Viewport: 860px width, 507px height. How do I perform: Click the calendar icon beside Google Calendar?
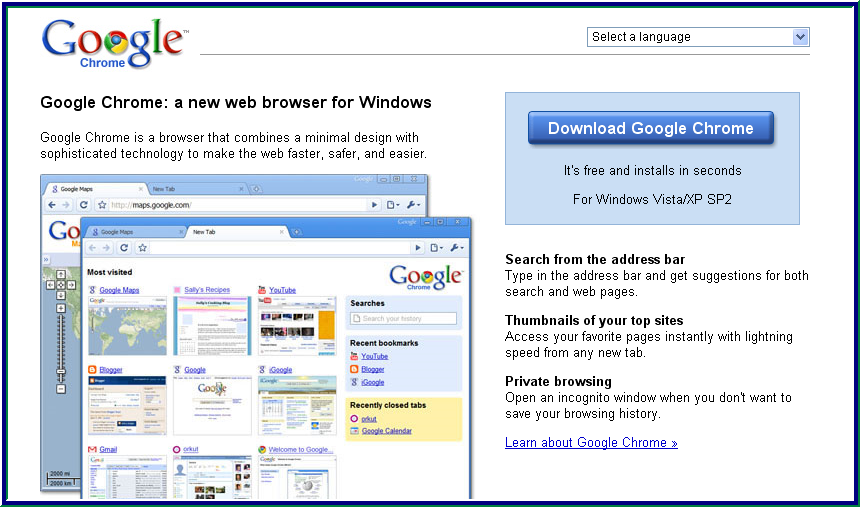[x=354, y=431]
